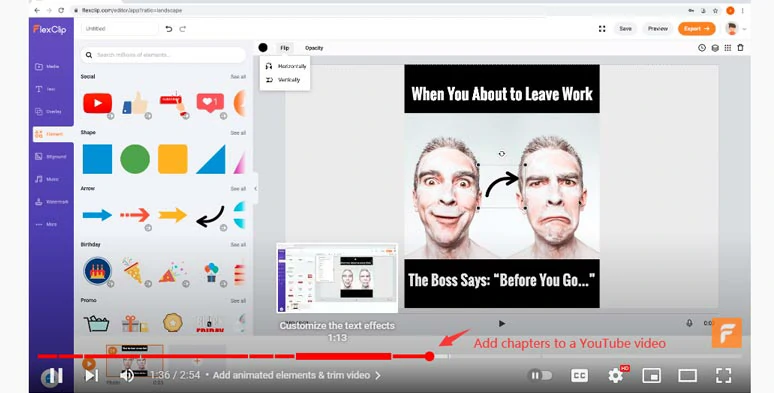This screenshot has width=774, height=393.
Task: Open the layers icon in toolbar
Action: click(715, 48)
